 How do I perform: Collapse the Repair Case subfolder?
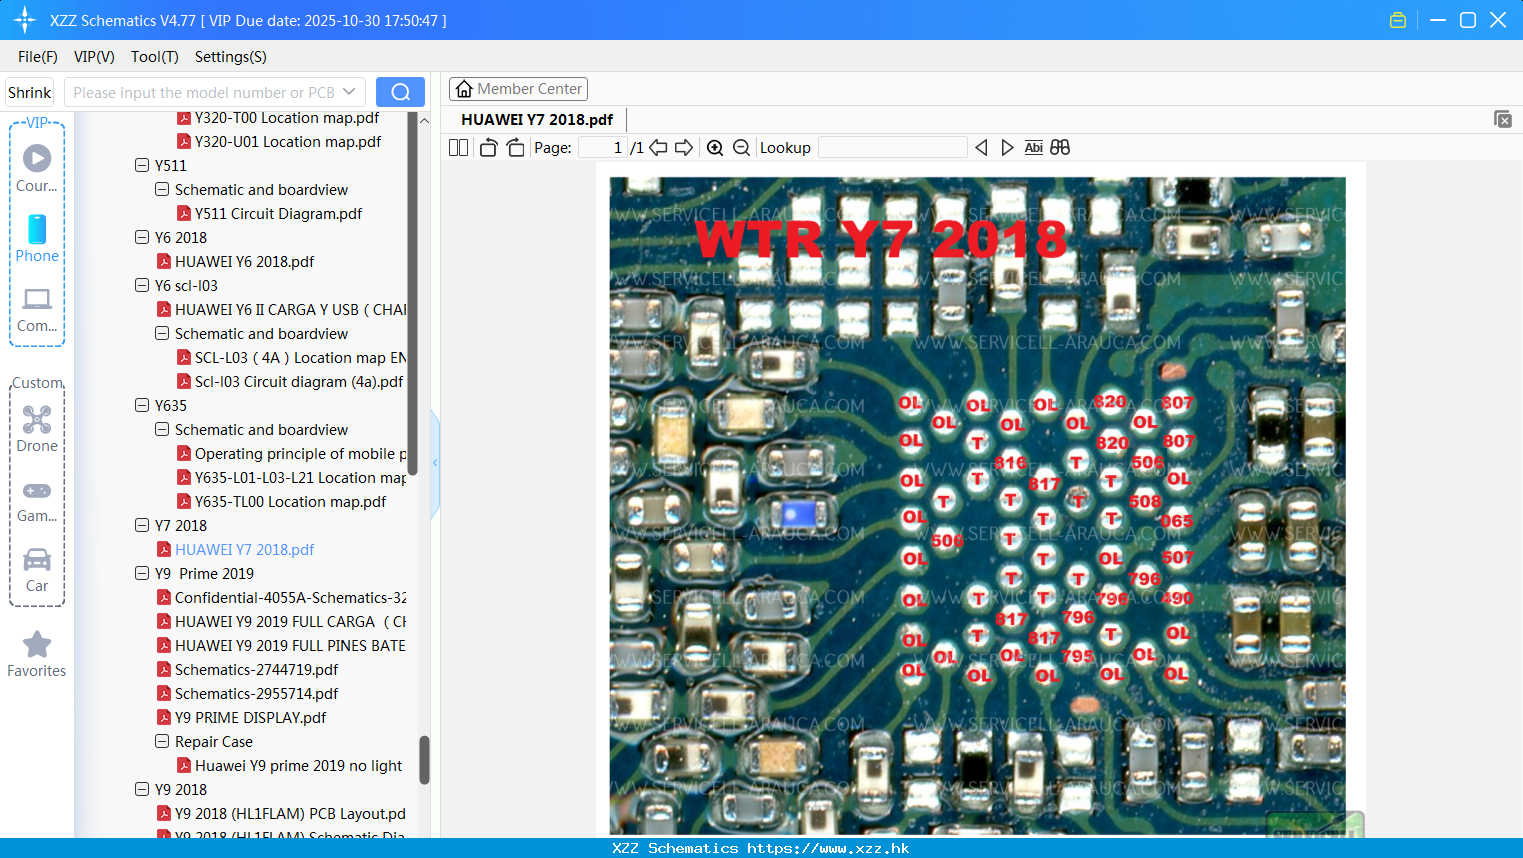pos(162,741)
